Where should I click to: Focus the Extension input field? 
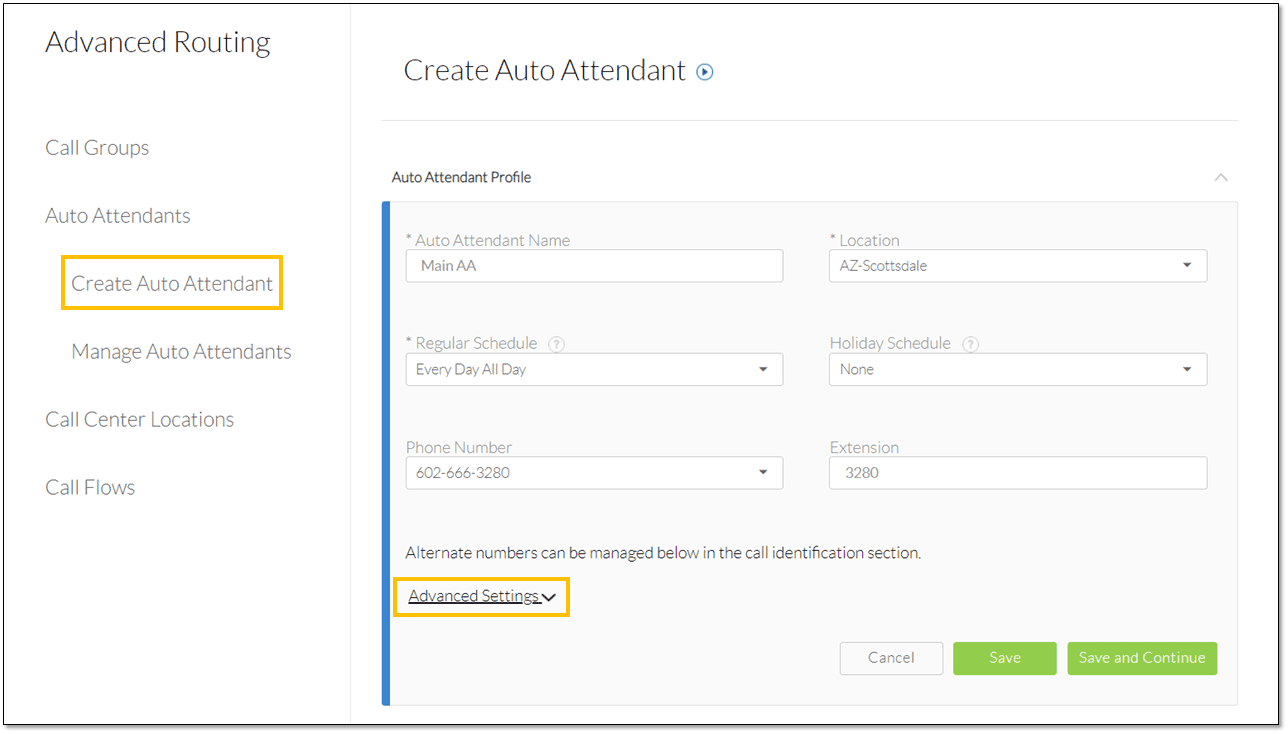(1017, 473)
